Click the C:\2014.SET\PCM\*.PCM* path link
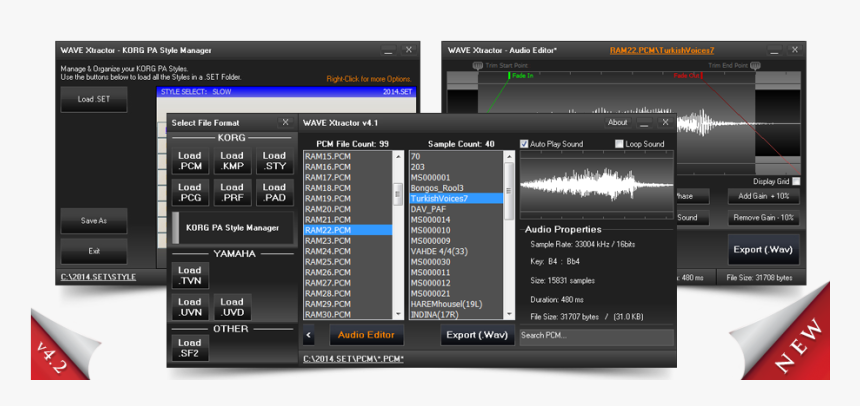This screenshot has height=406, width=860. (x=353, y=359)
